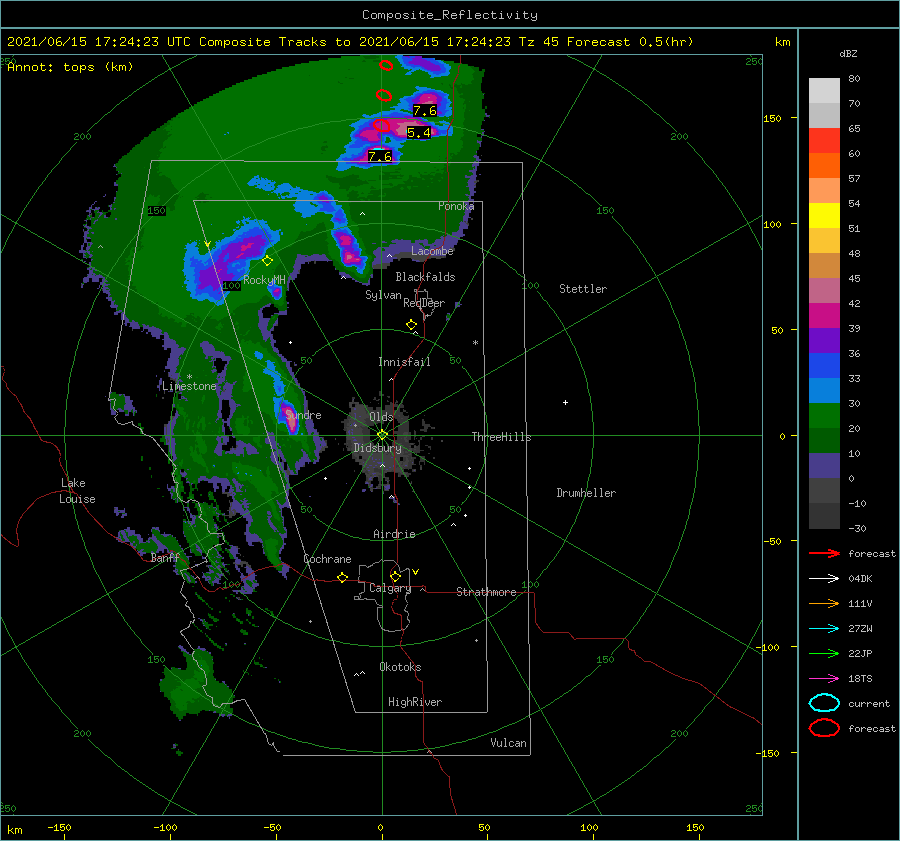The image size is (900, 841).
Task: Click the Cochrane city label
Action: (327, 559)
